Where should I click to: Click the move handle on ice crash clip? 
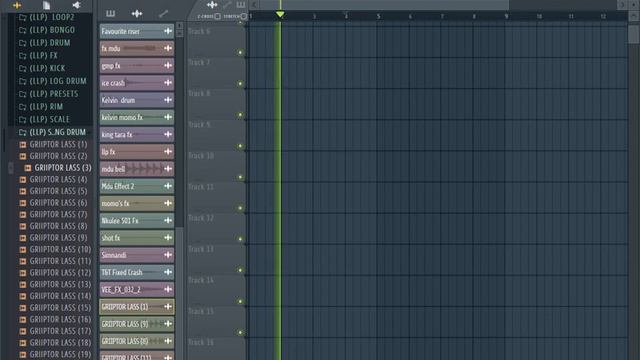[x=168, y=83]
